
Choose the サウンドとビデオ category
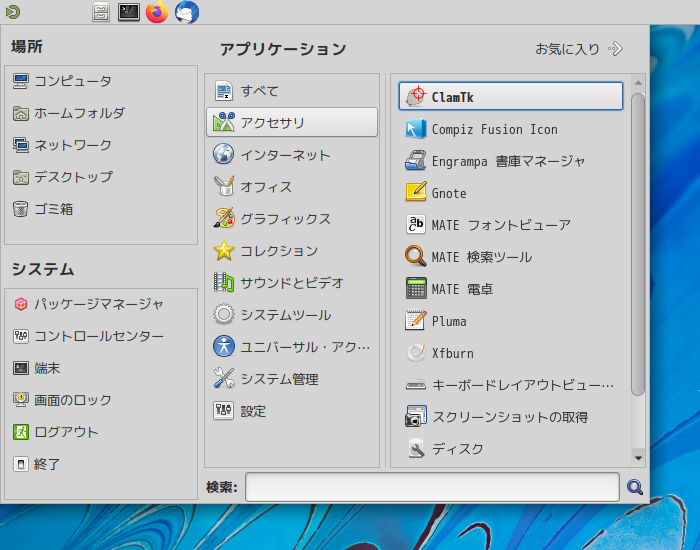pyautogui.click(x=292, y=283)
